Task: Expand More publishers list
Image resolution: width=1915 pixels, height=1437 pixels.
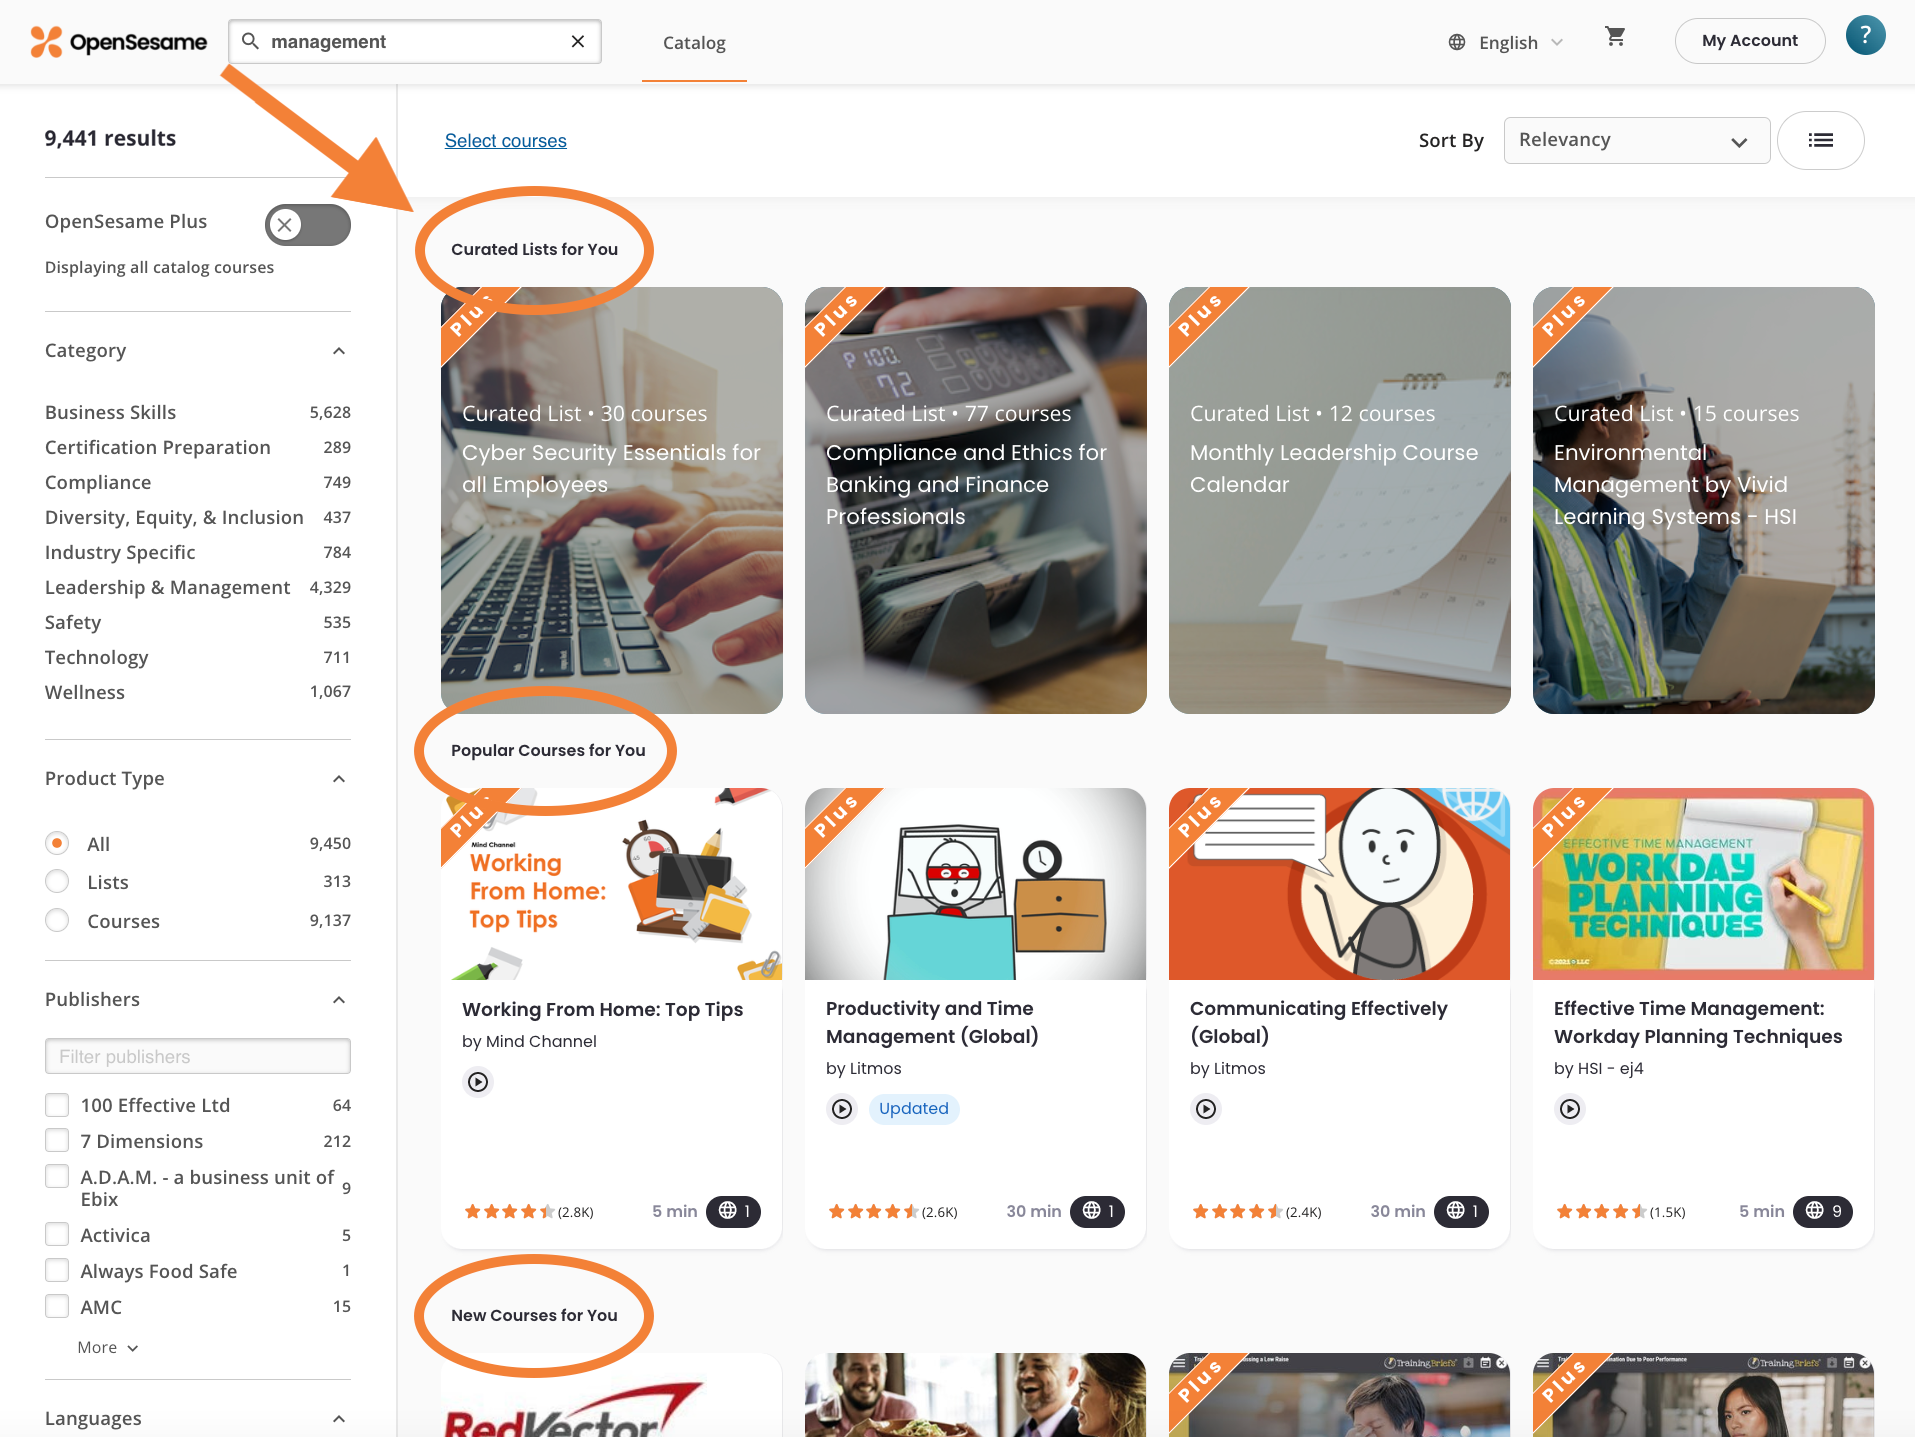Action: (x=108, y=1347)
